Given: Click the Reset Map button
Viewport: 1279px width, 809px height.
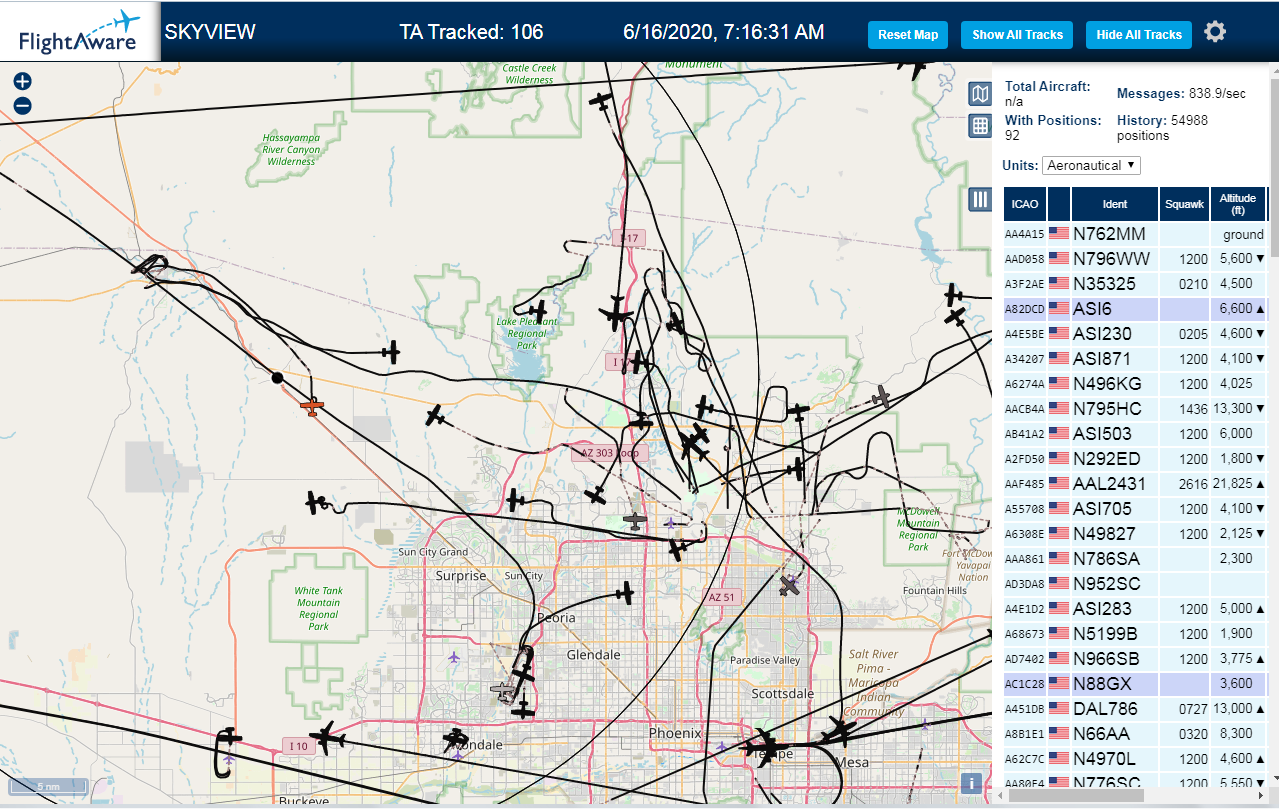Looking at the screenshot, I should tap(908, 35).
